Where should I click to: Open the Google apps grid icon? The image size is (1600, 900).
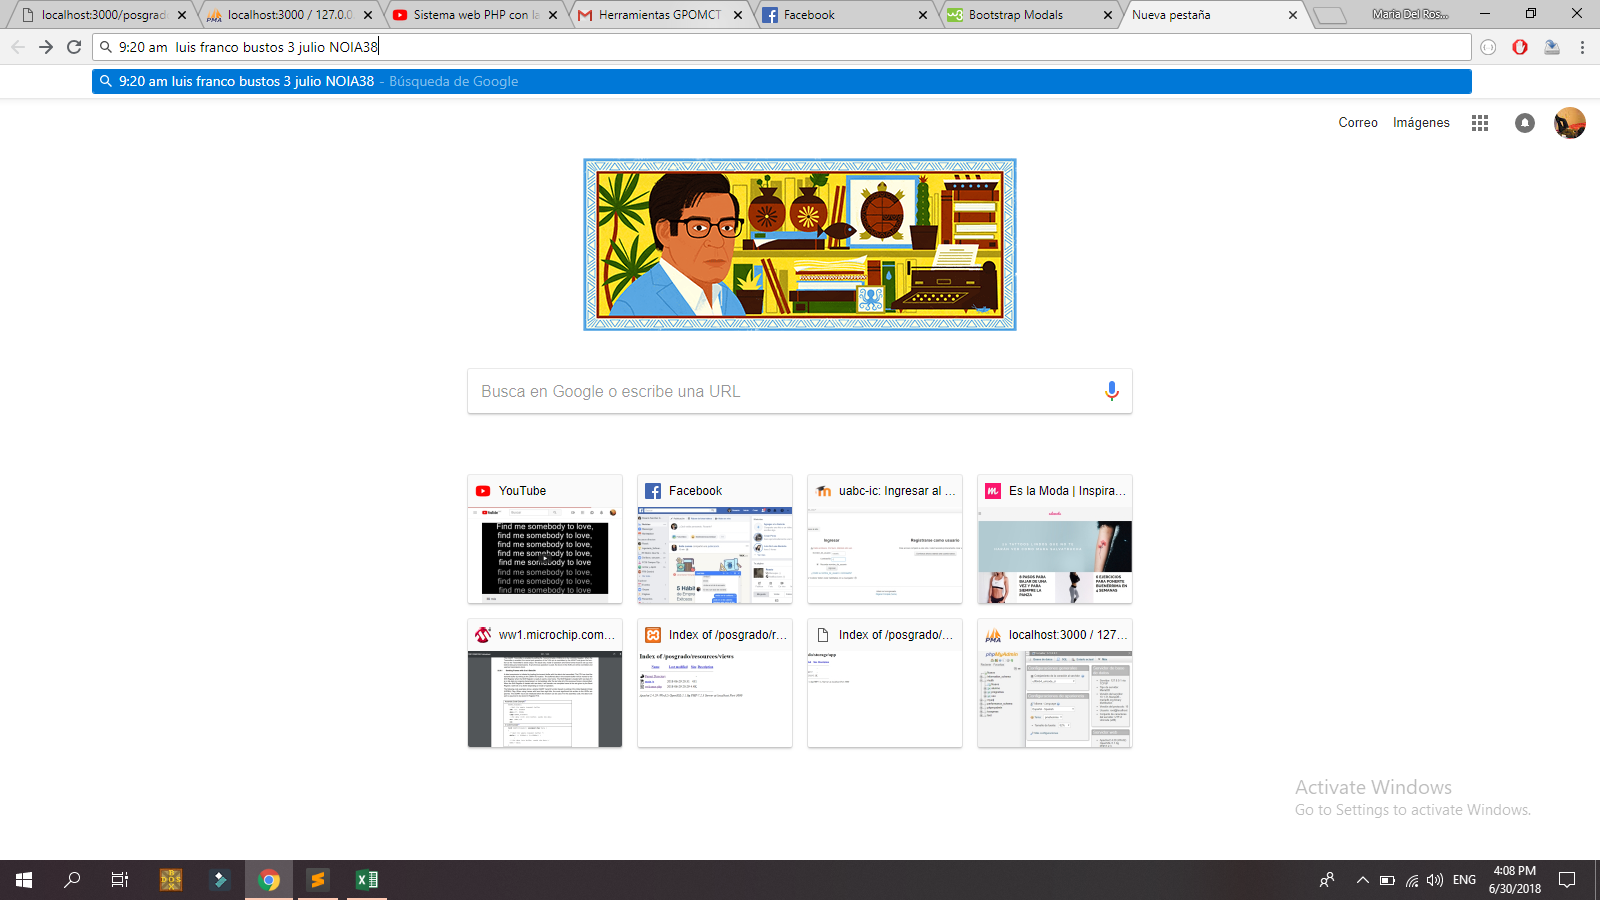pos(1480,123)
